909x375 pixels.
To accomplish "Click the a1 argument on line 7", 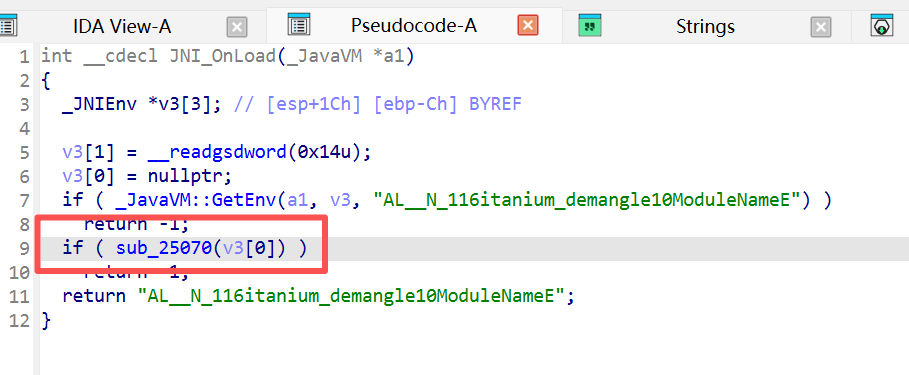I will coord(298,200).
